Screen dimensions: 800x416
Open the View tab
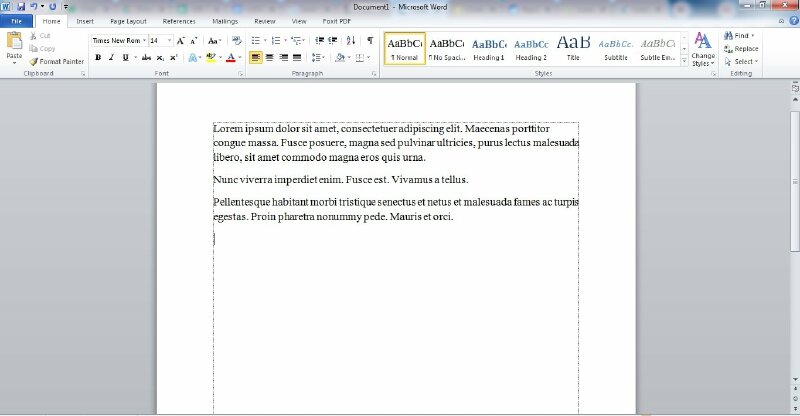pos(298,21)
